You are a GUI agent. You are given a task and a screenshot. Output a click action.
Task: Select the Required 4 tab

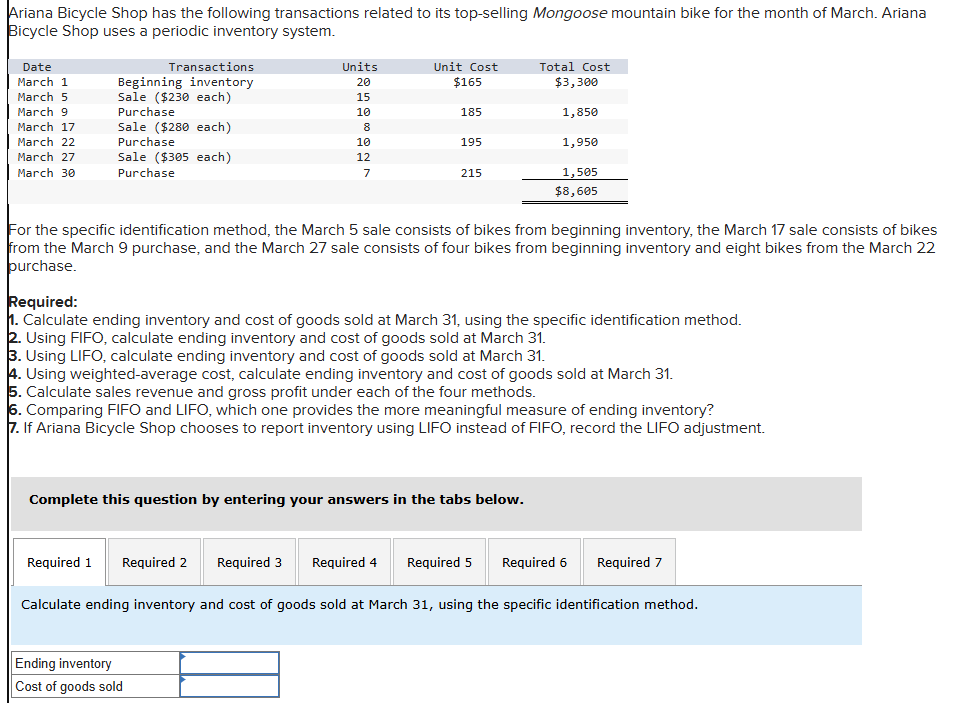344,561
